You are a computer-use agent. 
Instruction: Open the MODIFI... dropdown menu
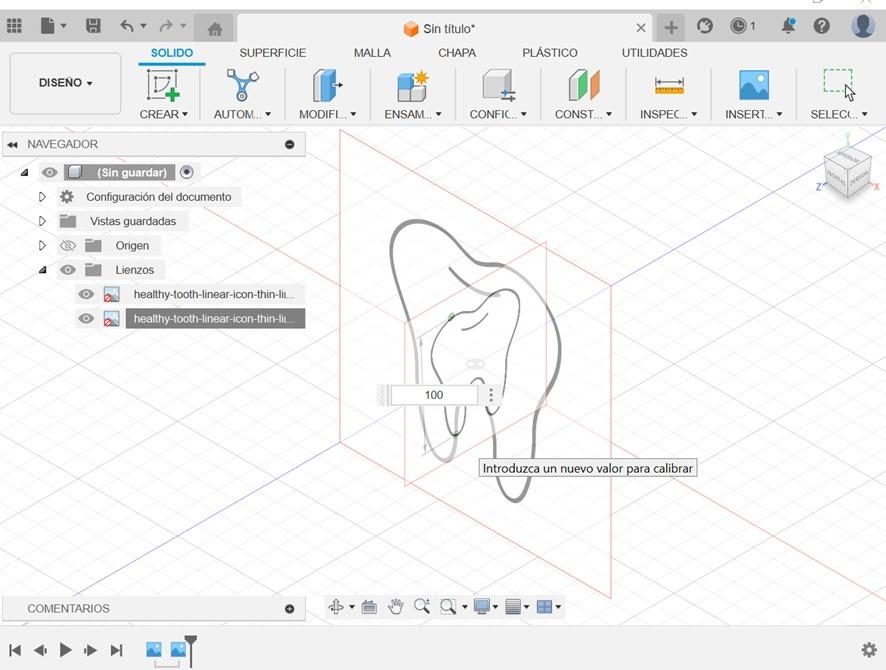click(x=328, y=114)
